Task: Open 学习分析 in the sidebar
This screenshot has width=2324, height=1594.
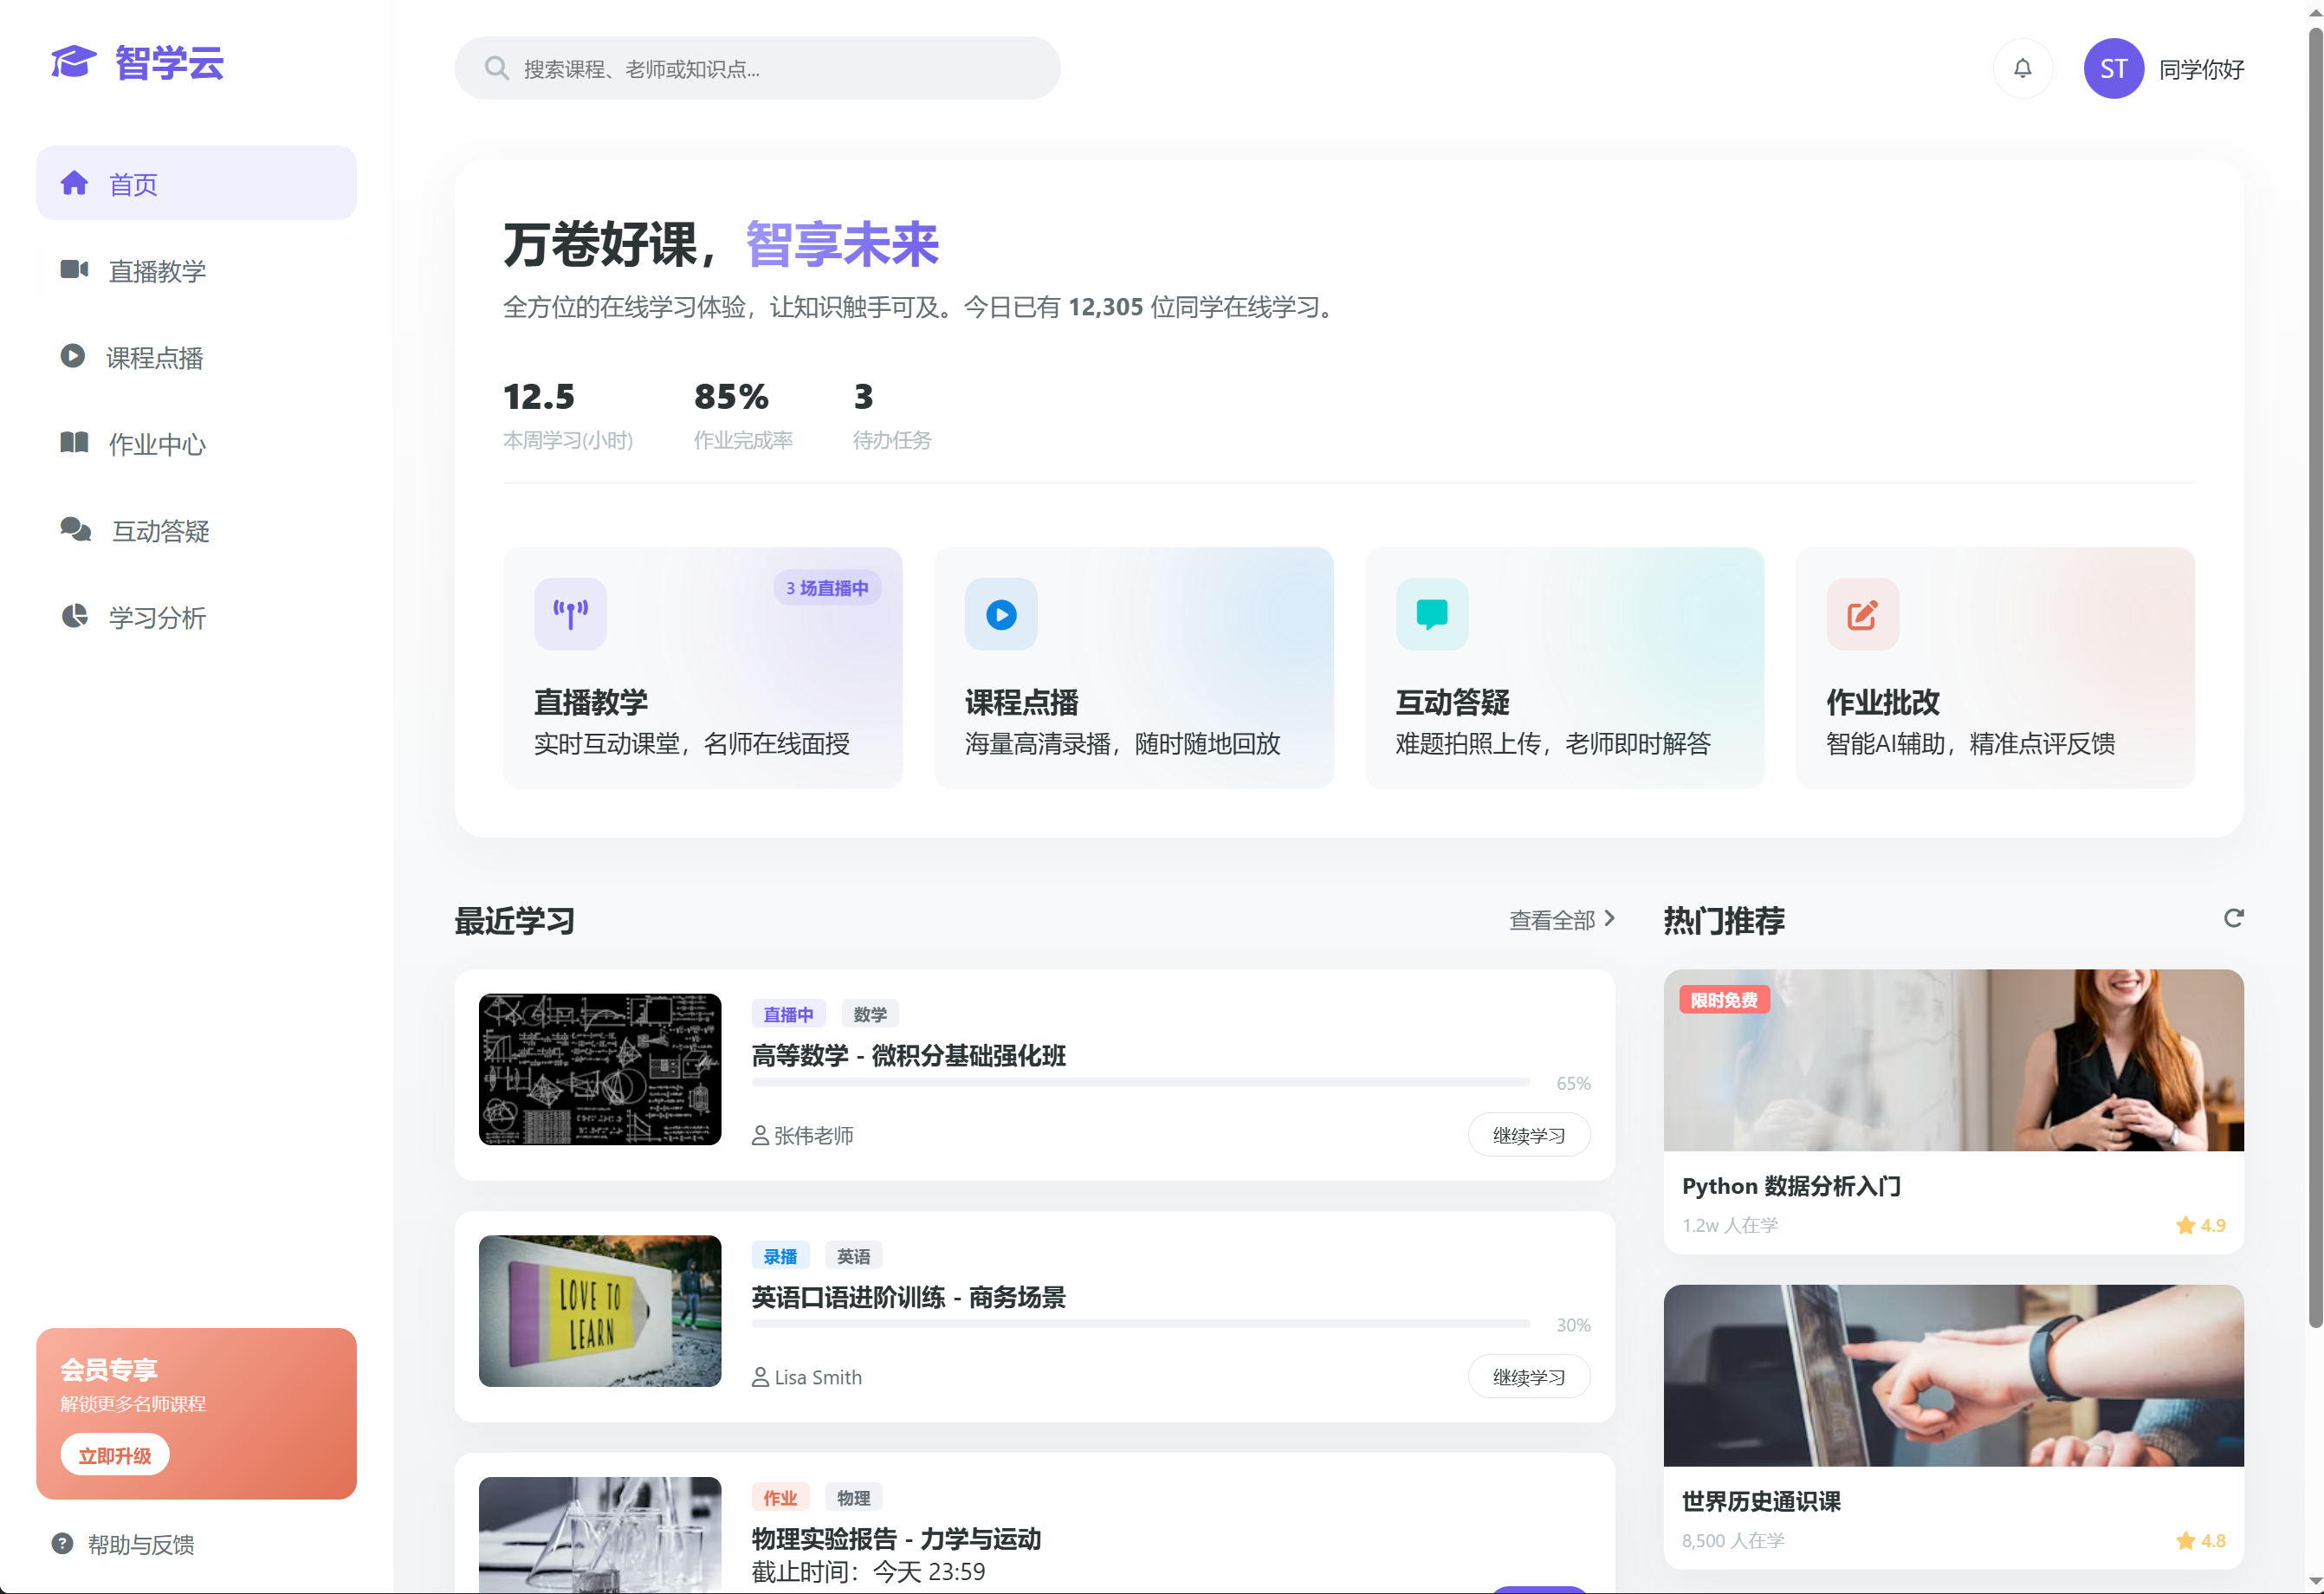Action: pos(196,617)
